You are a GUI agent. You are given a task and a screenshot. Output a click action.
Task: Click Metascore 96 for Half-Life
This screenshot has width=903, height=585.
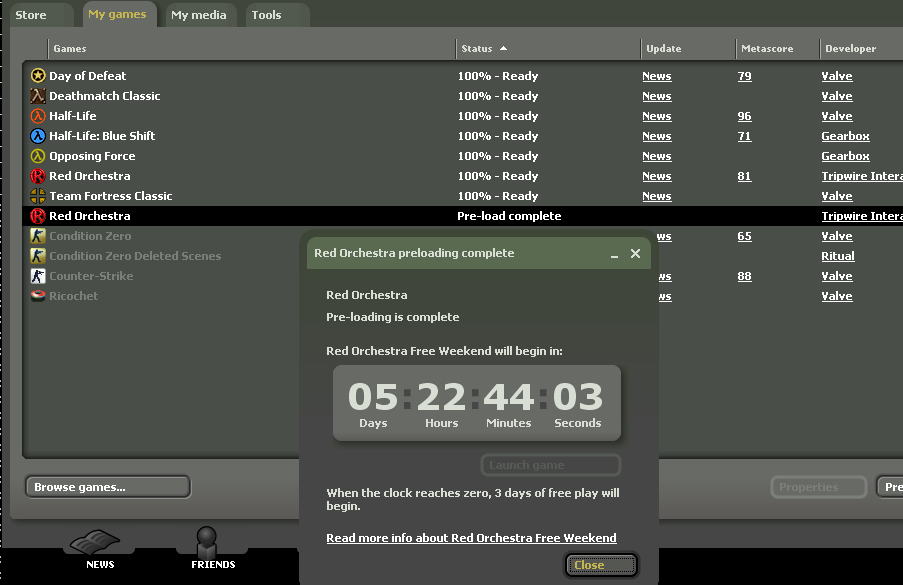click(744, 116)
